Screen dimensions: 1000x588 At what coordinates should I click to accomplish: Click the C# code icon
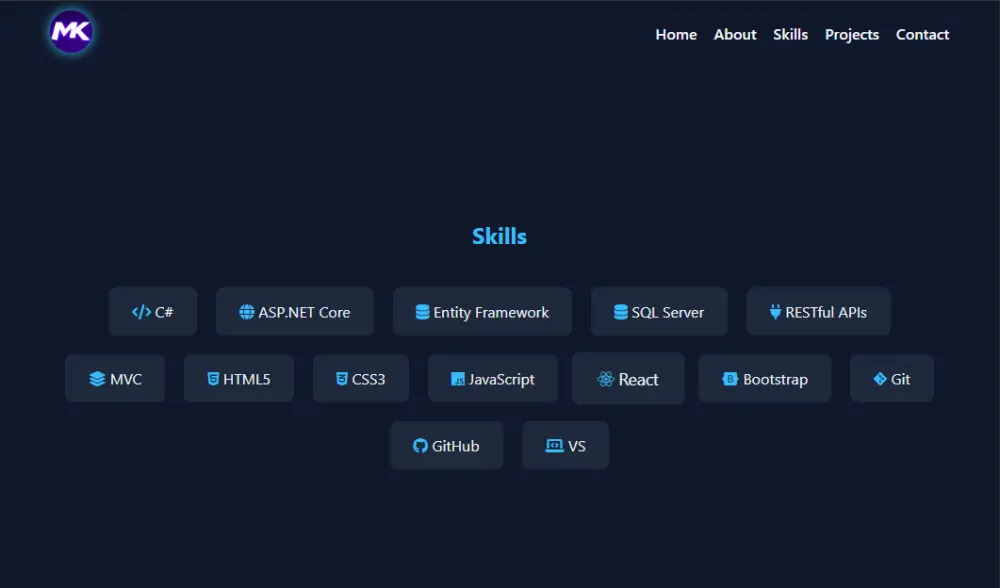(140, 311)
